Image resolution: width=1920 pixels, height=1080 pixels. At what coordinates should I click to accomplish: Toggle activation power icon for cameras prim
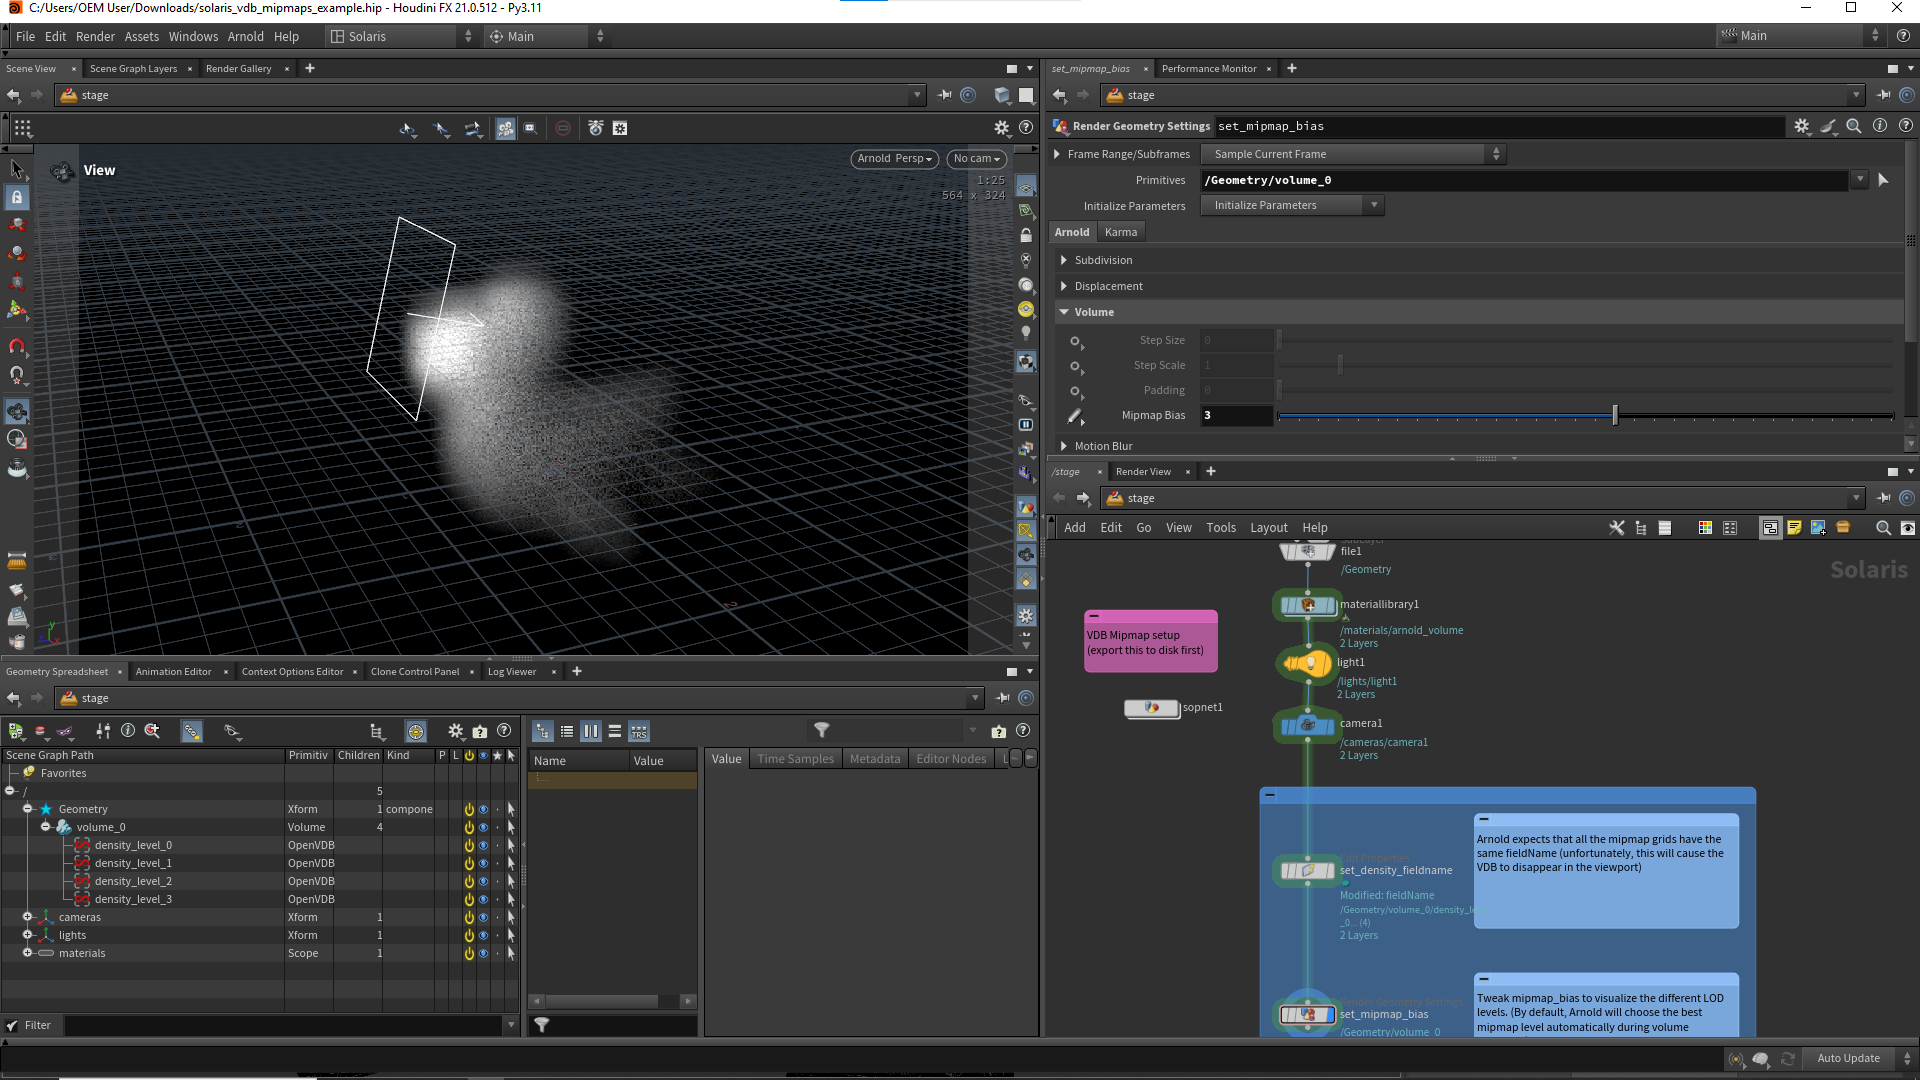pos(469,918)
